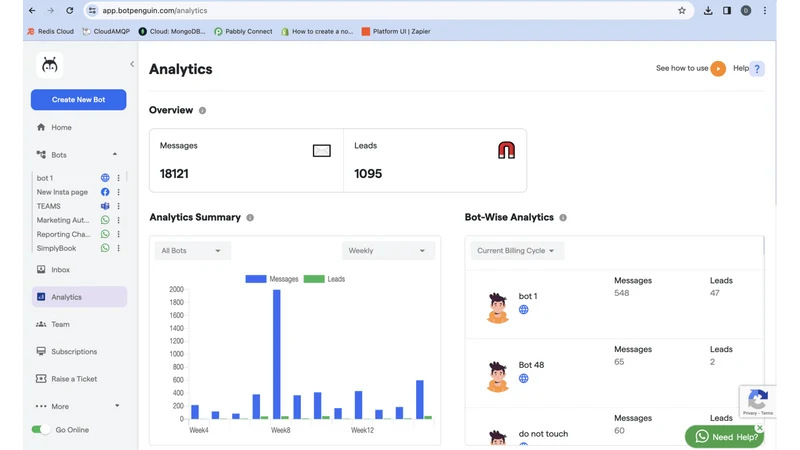This screenshot has width=800, height=450.
Task: Open the Need Help? WhatsApp chat button
Action: [x=724, y=437]
